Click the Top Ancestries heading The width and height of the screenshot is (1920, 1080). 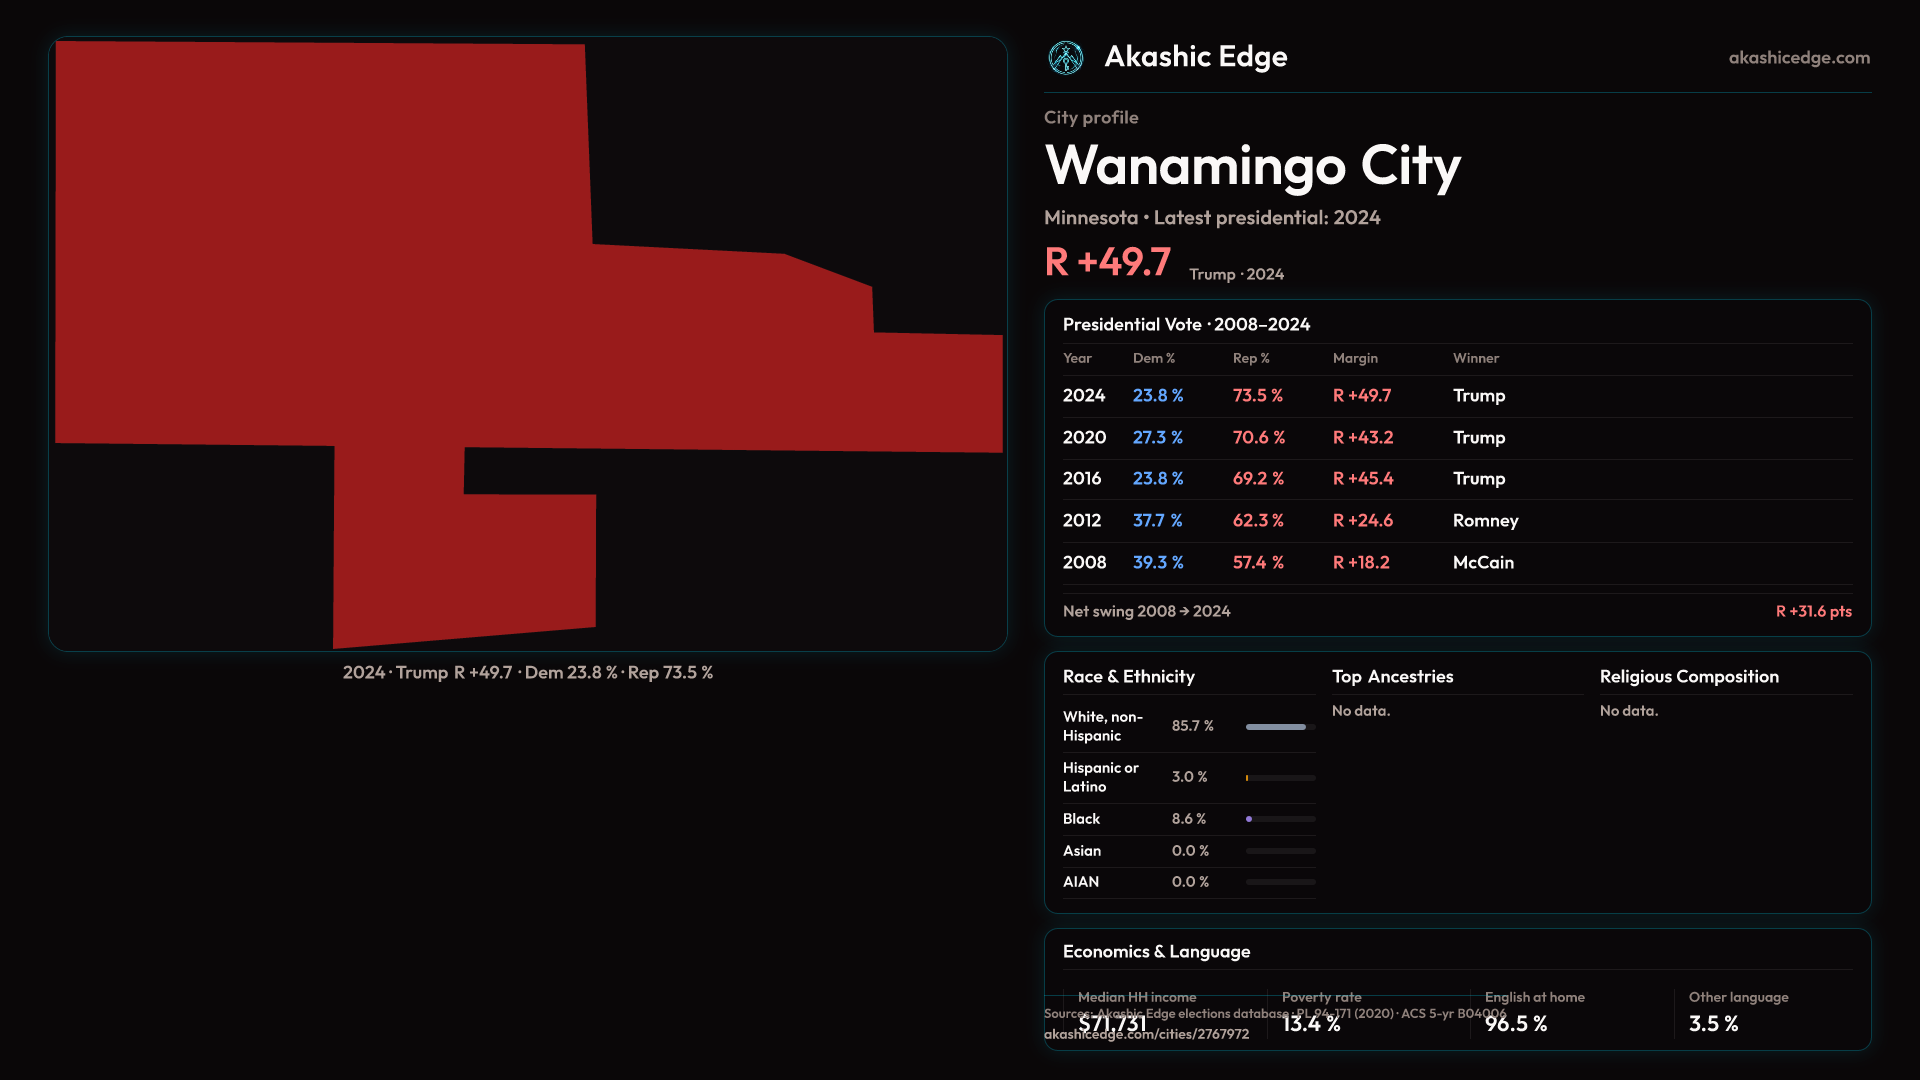click(x=1392, y=677)
